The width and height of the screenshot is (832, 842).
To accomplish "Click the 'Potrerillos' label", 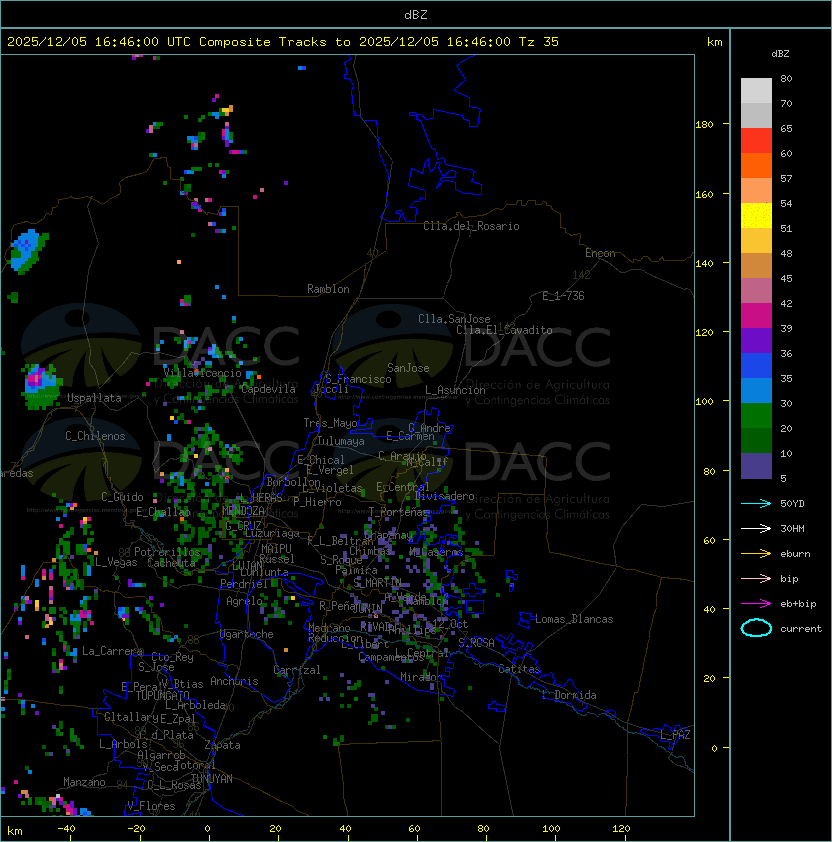I will pyautogui.click(x=167, y=552).
